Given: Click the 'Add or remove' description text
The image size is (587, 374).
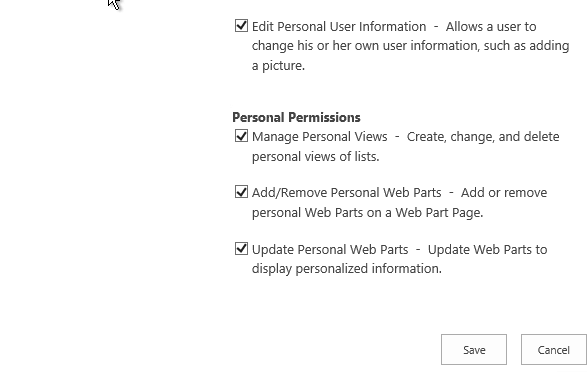Looking at the screenshot, I should click(504, 192).
